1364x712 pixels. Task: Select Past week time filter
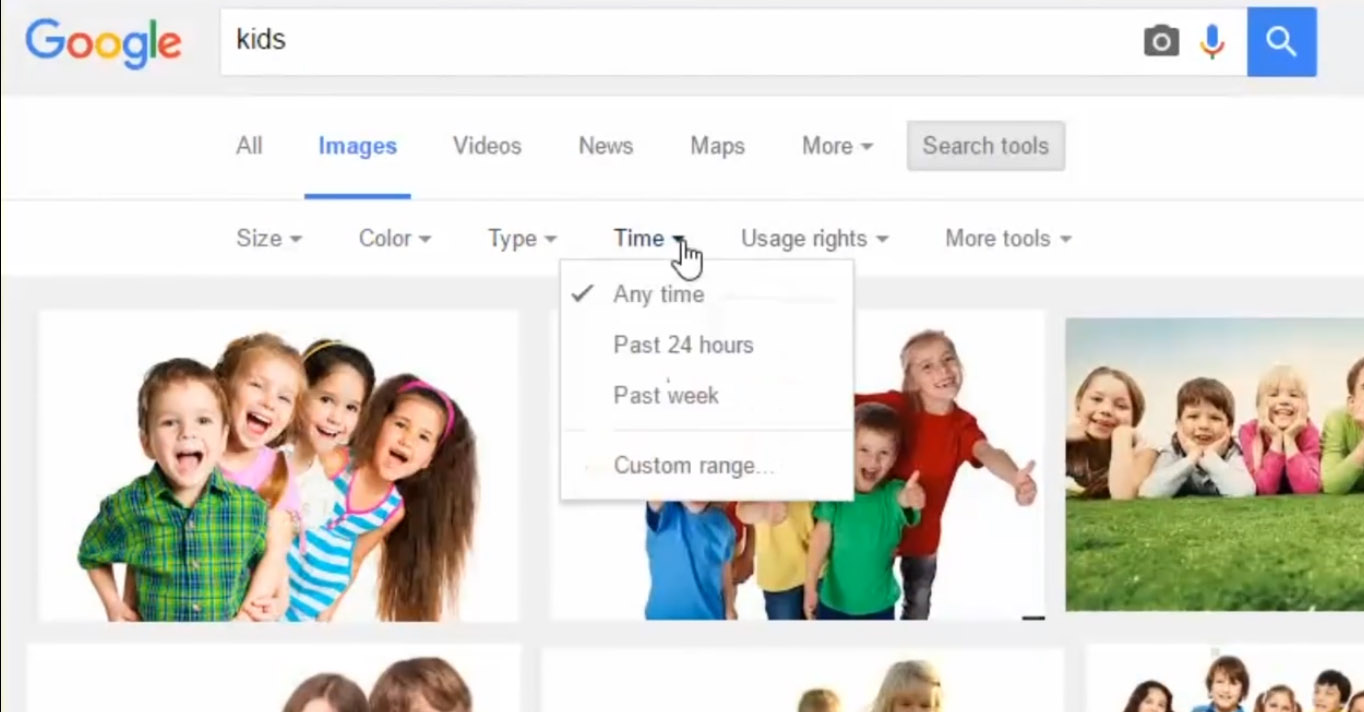click(666, 395)
